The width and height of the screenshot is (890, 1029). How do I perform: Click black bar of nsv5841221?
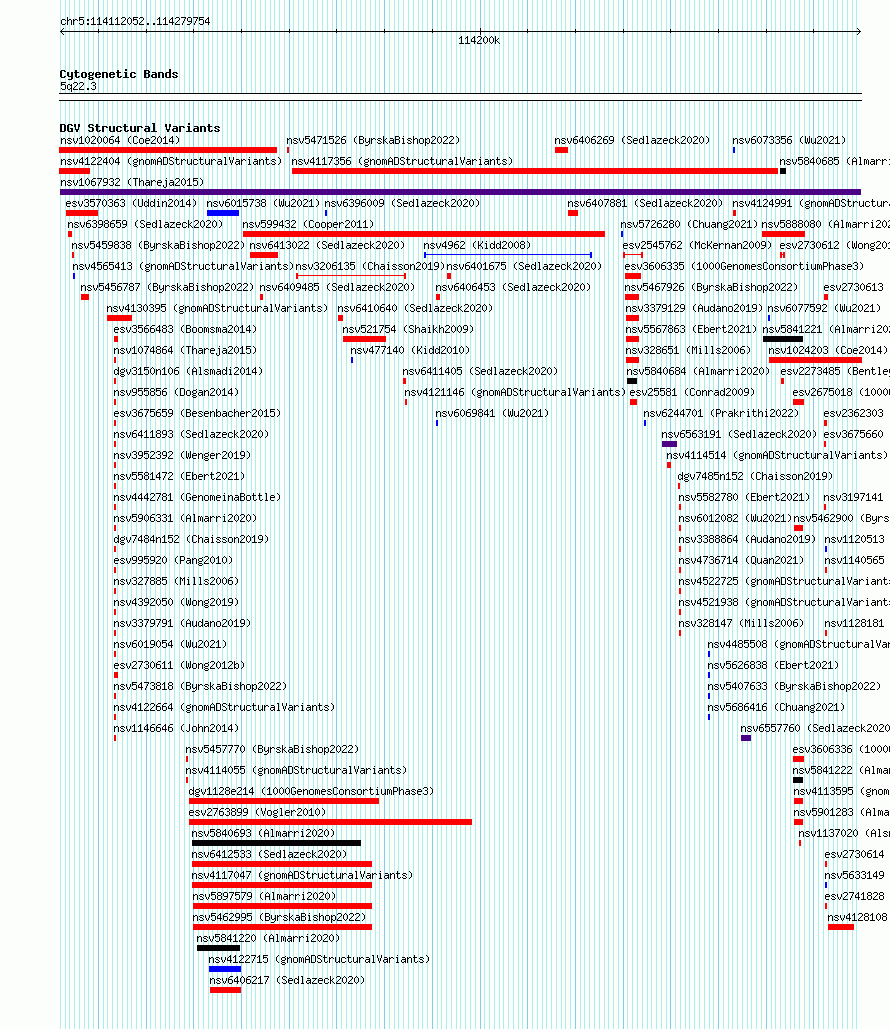coord(783,339)
